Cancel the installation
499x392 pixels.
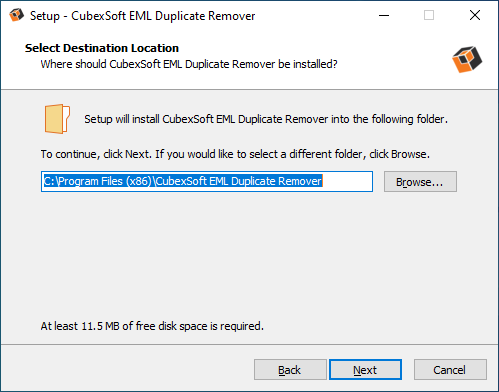pyautogui.click(x=450, y=370)
